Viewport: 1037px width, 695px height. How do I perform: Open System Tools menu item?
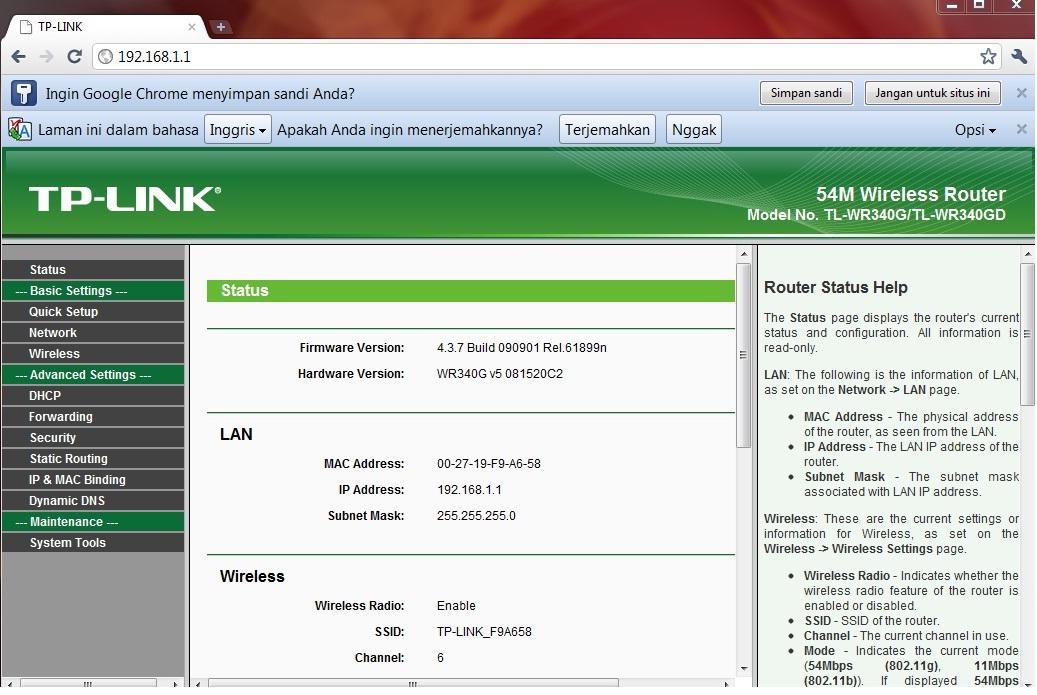coord(93,543)
